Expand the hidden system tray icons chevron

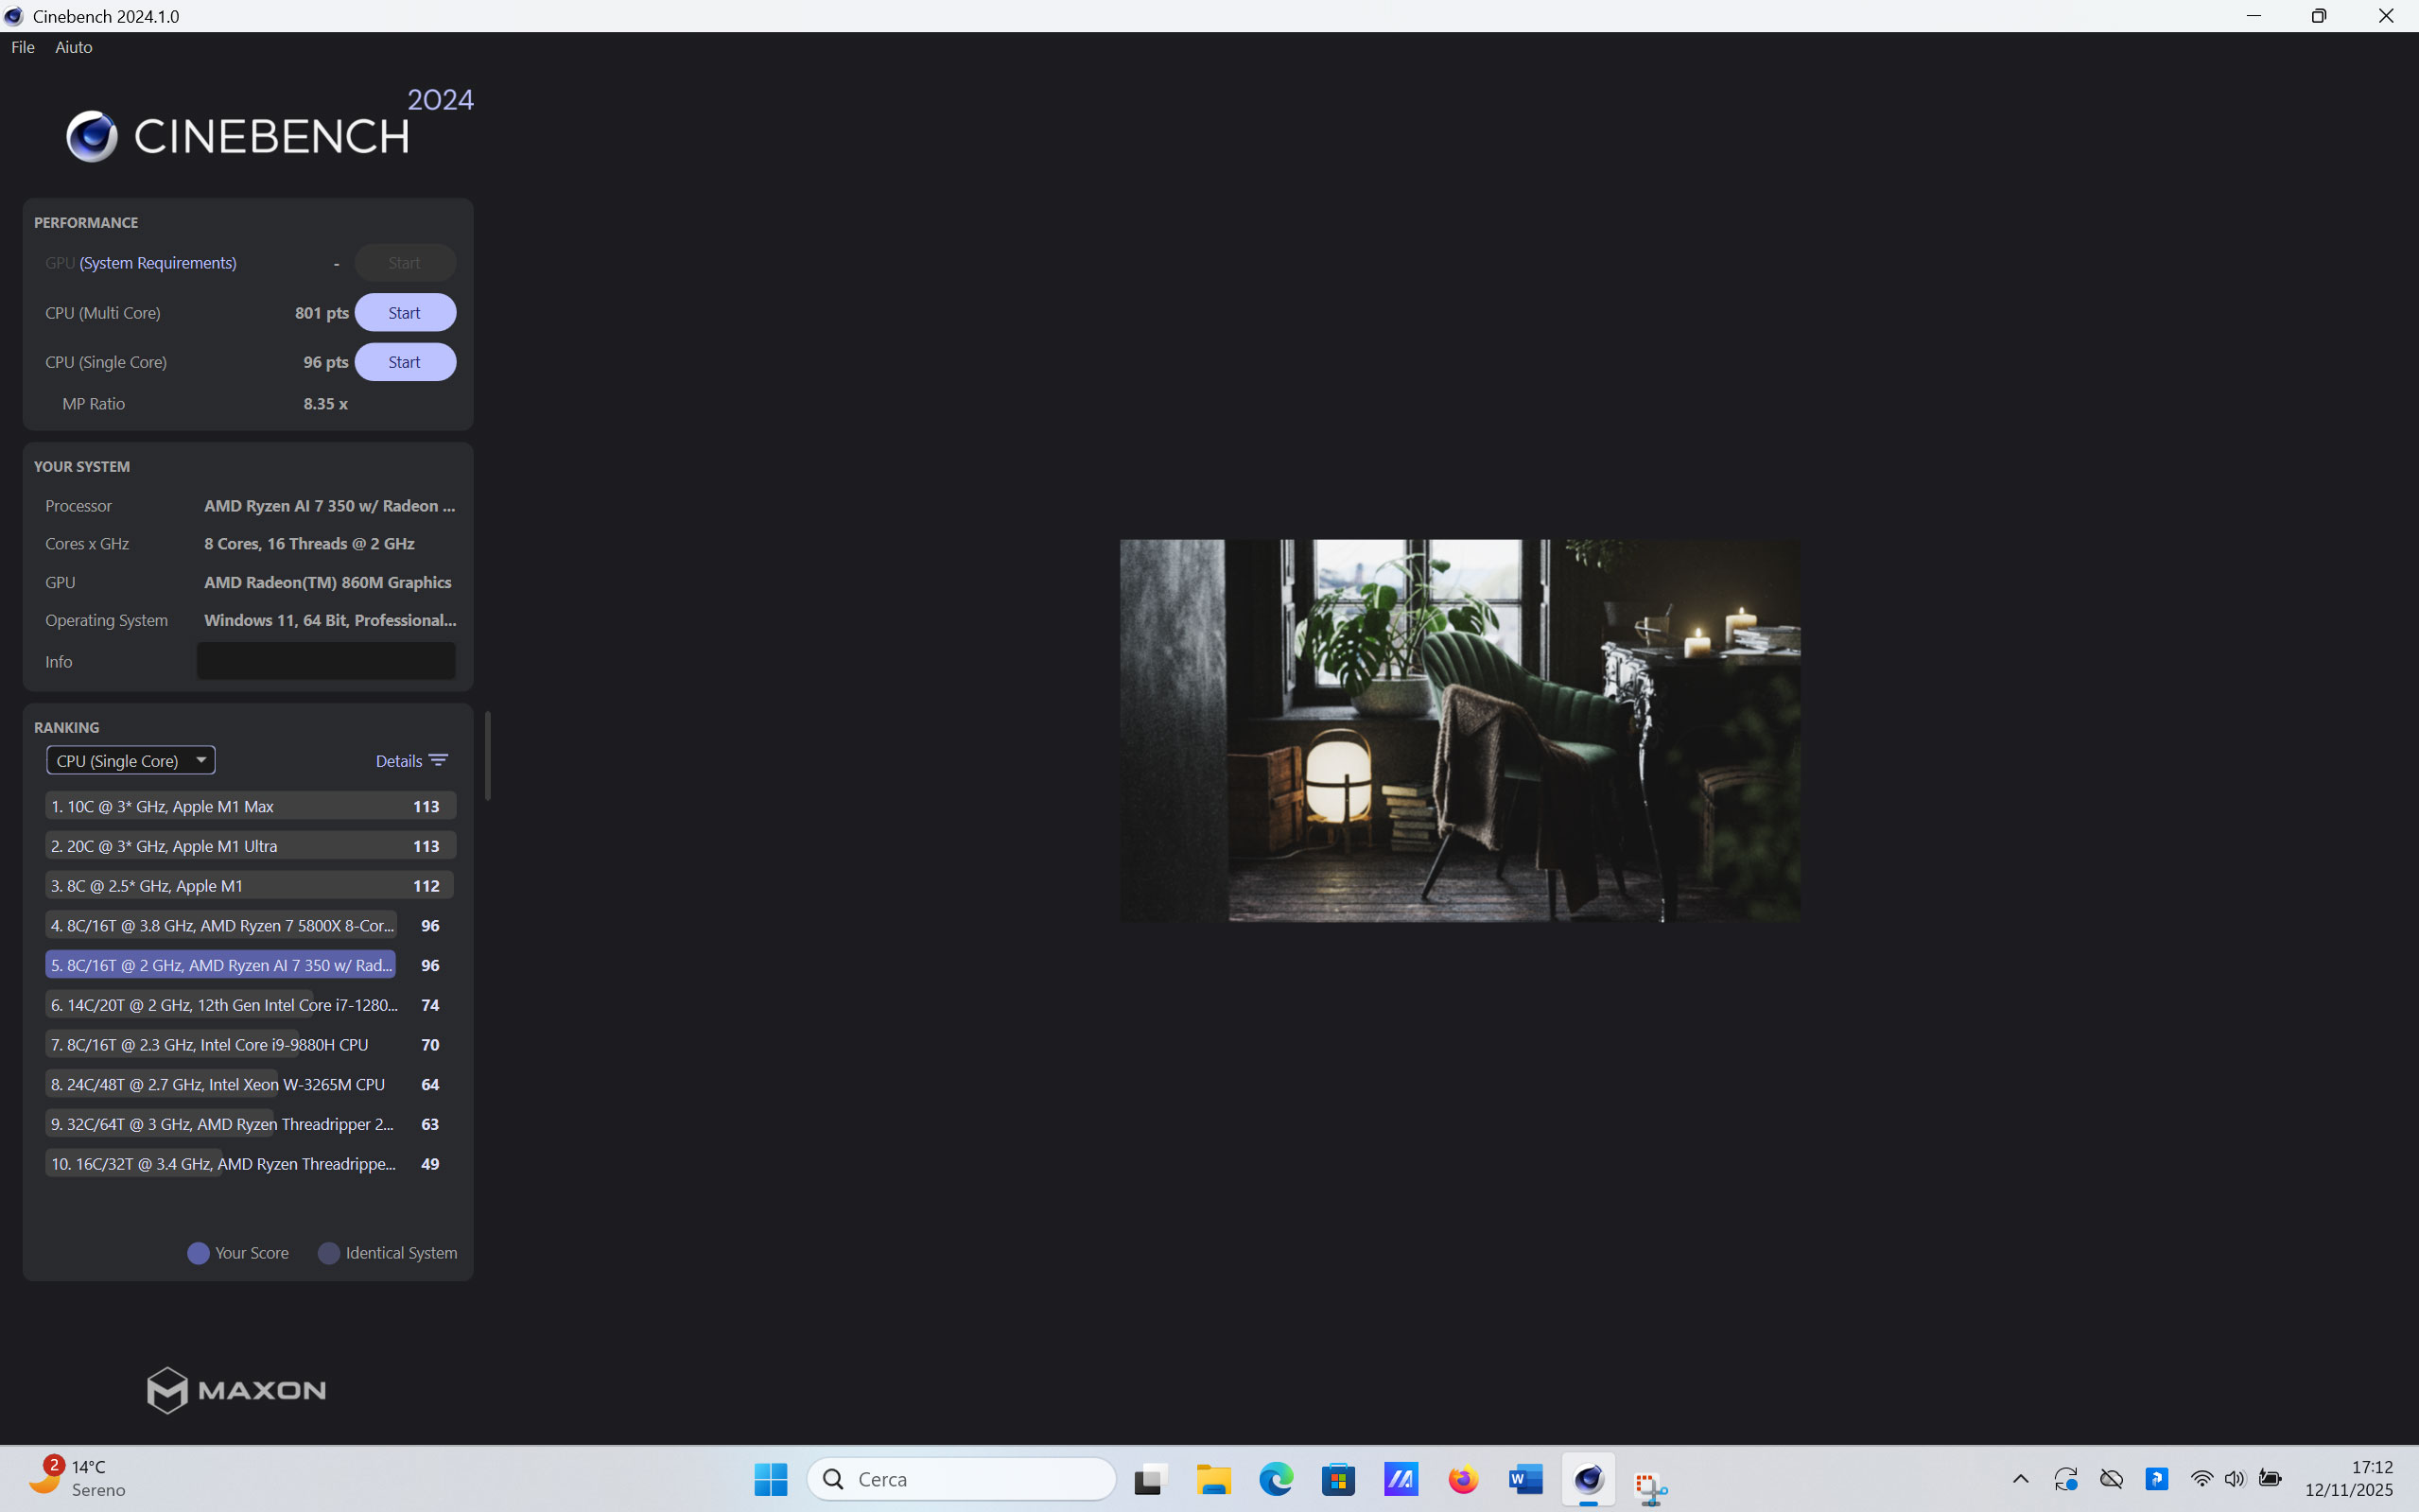pos(2020,1479)
